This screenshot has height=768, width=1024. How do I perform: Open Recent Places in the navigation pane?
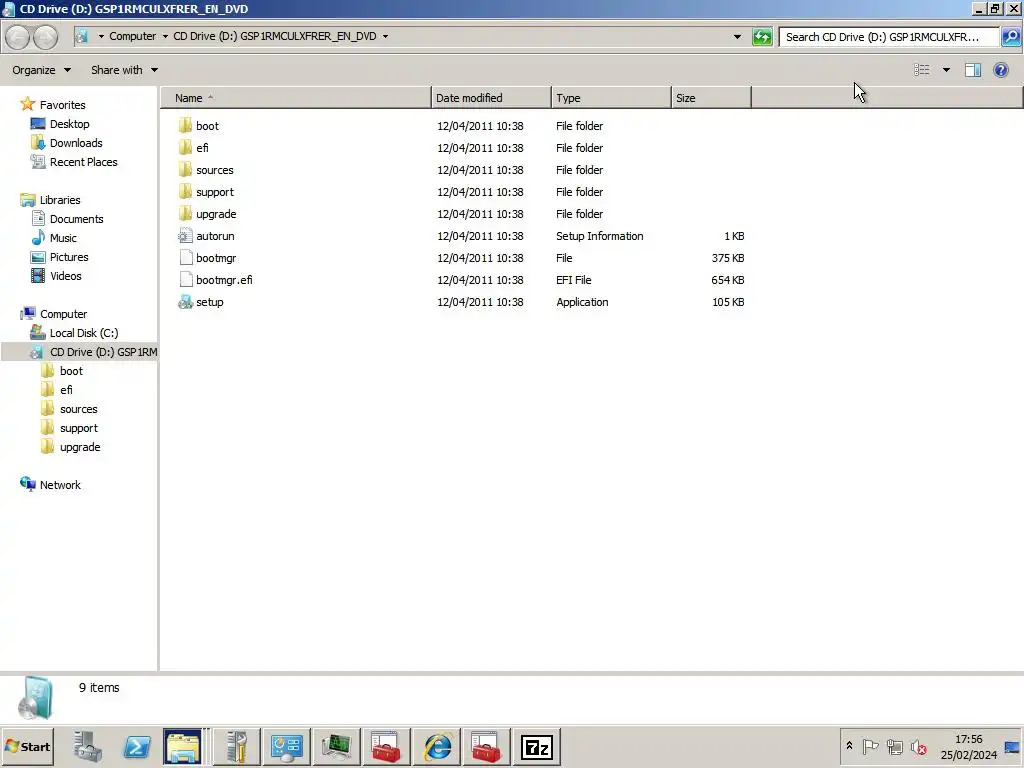click(84, 161)
